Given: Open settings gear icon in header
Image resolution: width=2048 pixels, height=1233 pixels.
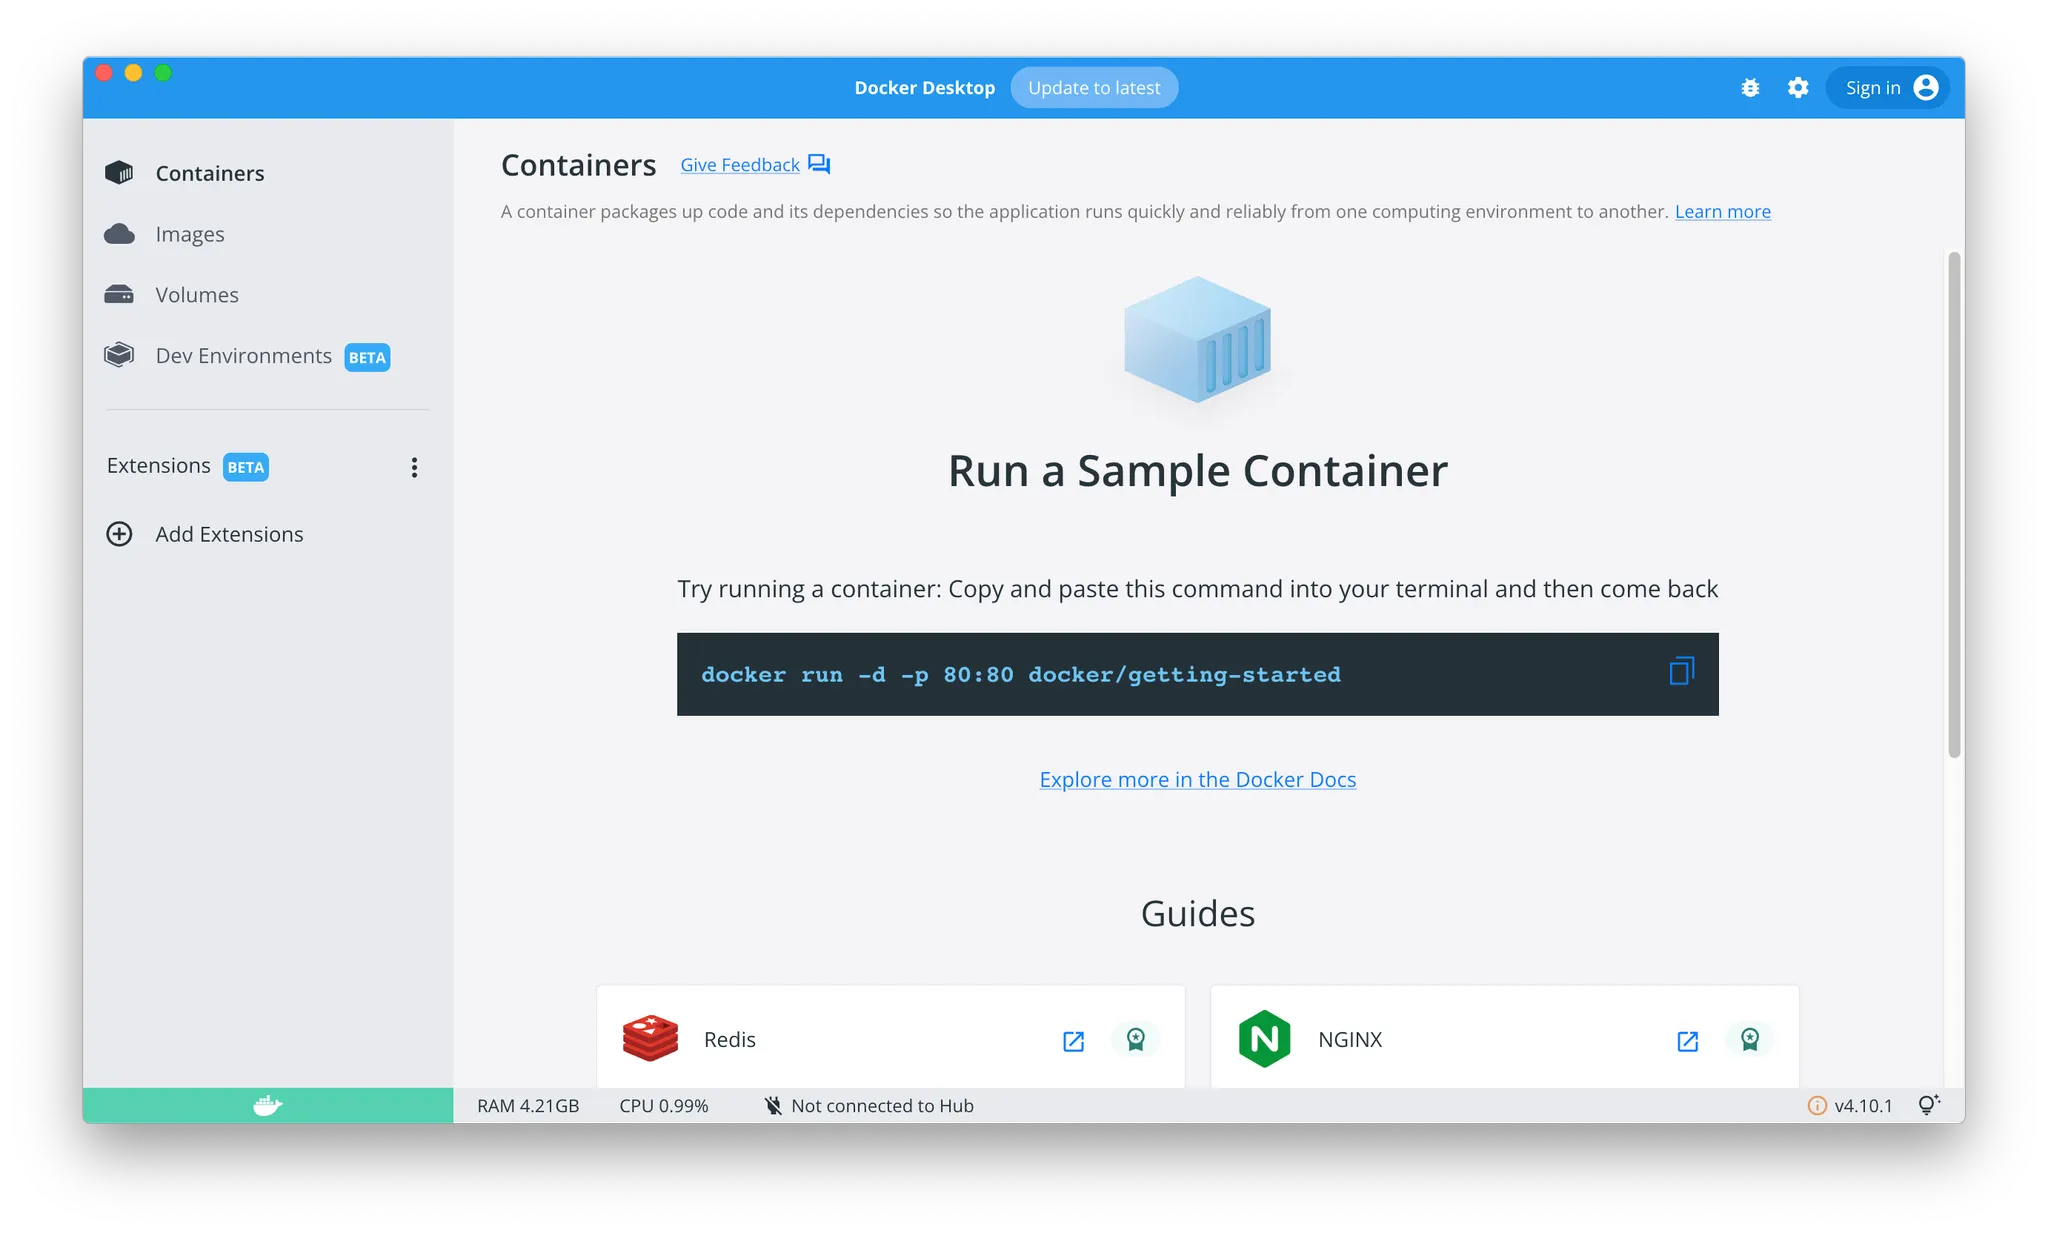Looking at the screenshot, I should click(1798, 88).
